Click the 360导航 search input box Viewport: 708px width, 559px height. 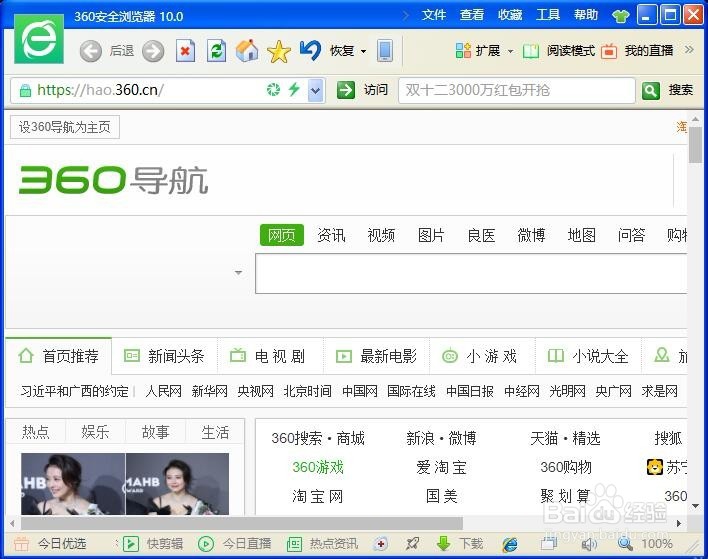point(471,274)
